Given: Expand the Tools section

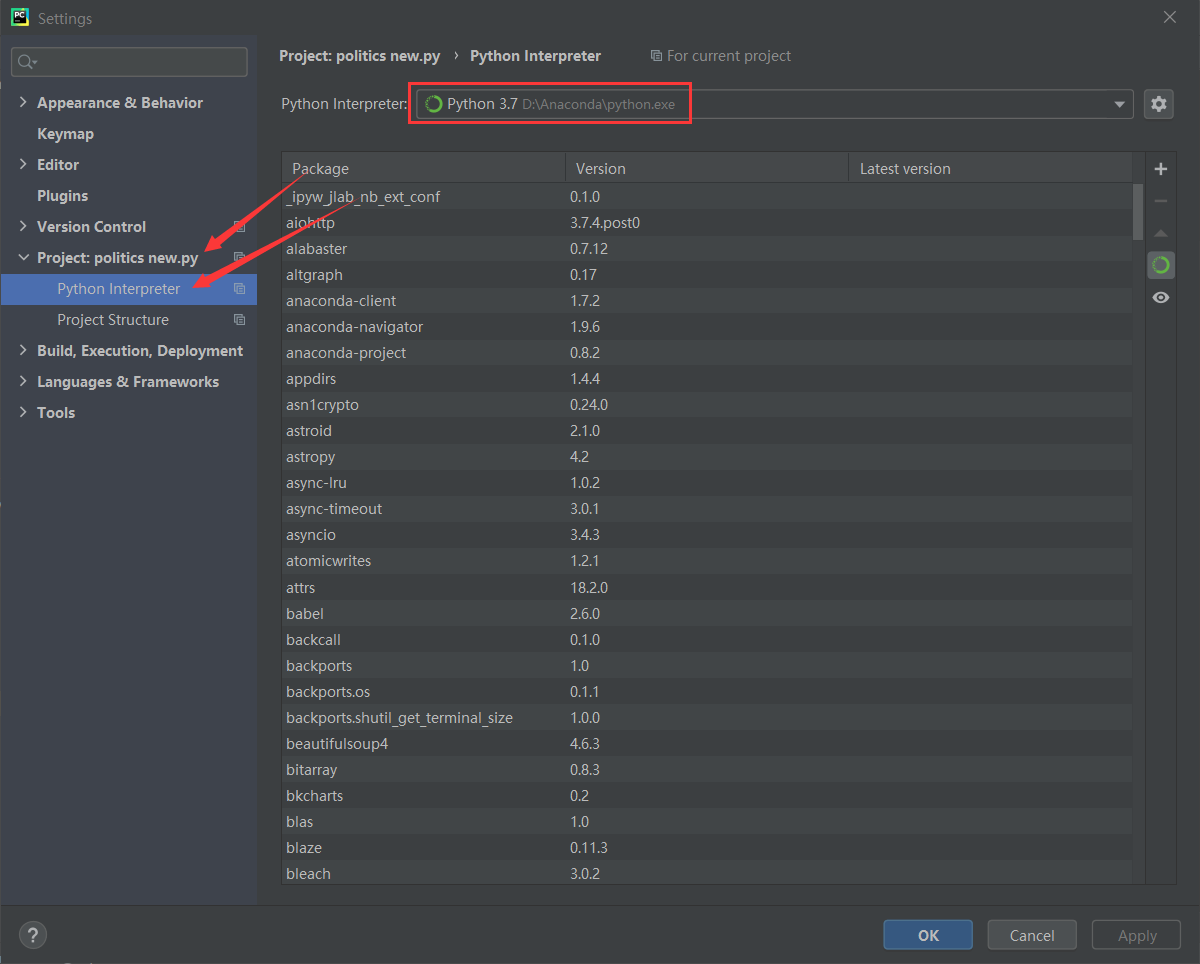Looking at the screenshot, I should click(24, 413).
